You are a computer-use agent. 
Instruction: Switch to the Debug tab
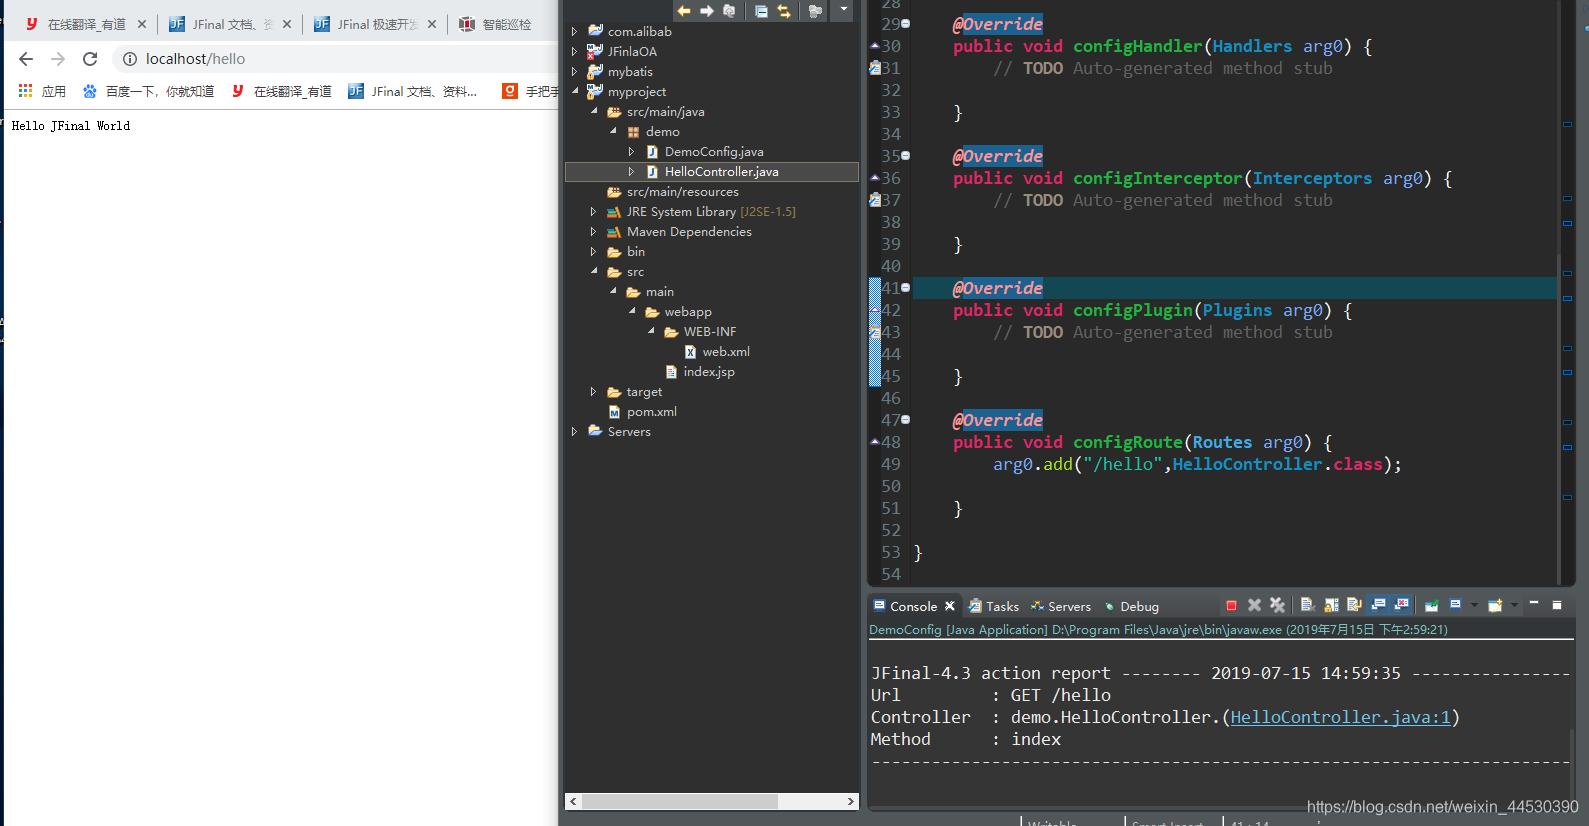tap(1132, 606)
